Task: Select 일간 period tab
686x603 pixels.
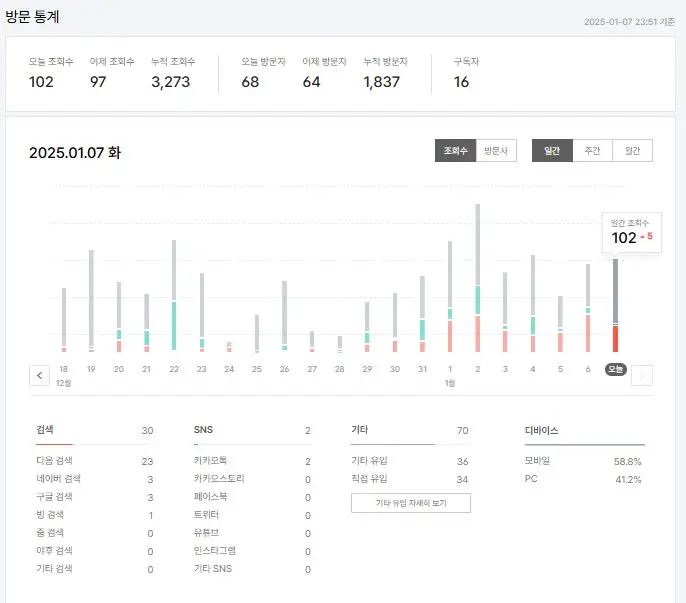Action: pyautogui.click(x=552, y=151)
